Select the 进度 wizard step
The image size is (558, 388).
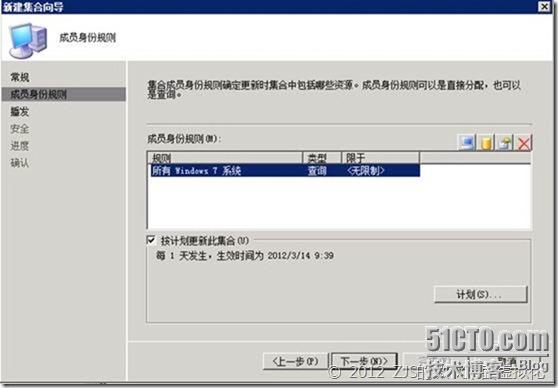coord(20,146)
